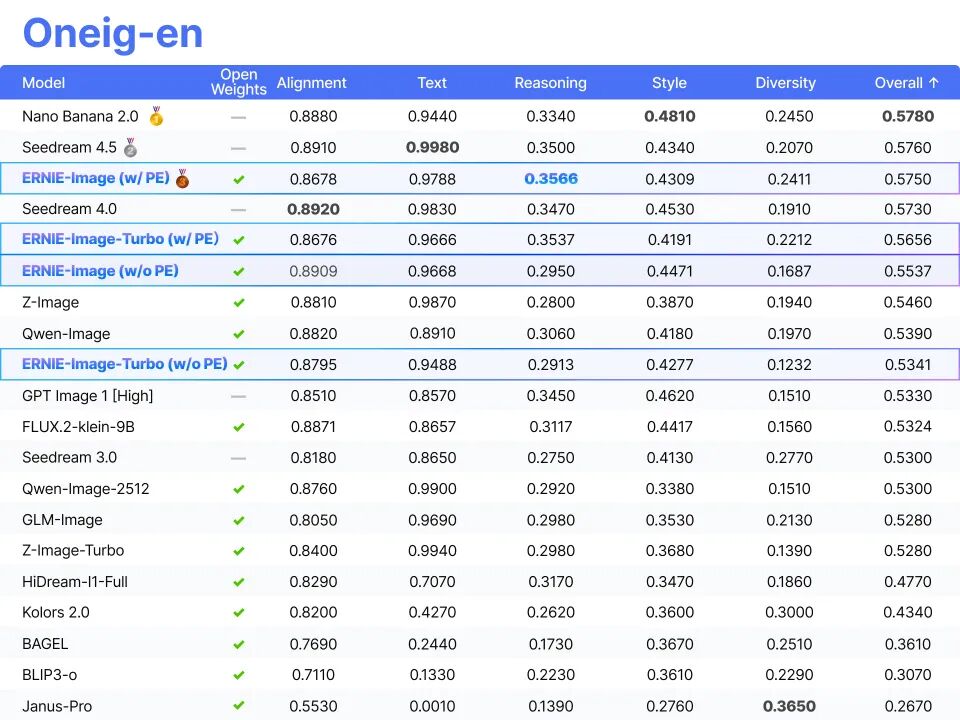Image resolution: width=960 pixels, height=720 pixels.
Task: Click the dash icon in GPT Image 1 [High] row
Action: pos(238,396)
